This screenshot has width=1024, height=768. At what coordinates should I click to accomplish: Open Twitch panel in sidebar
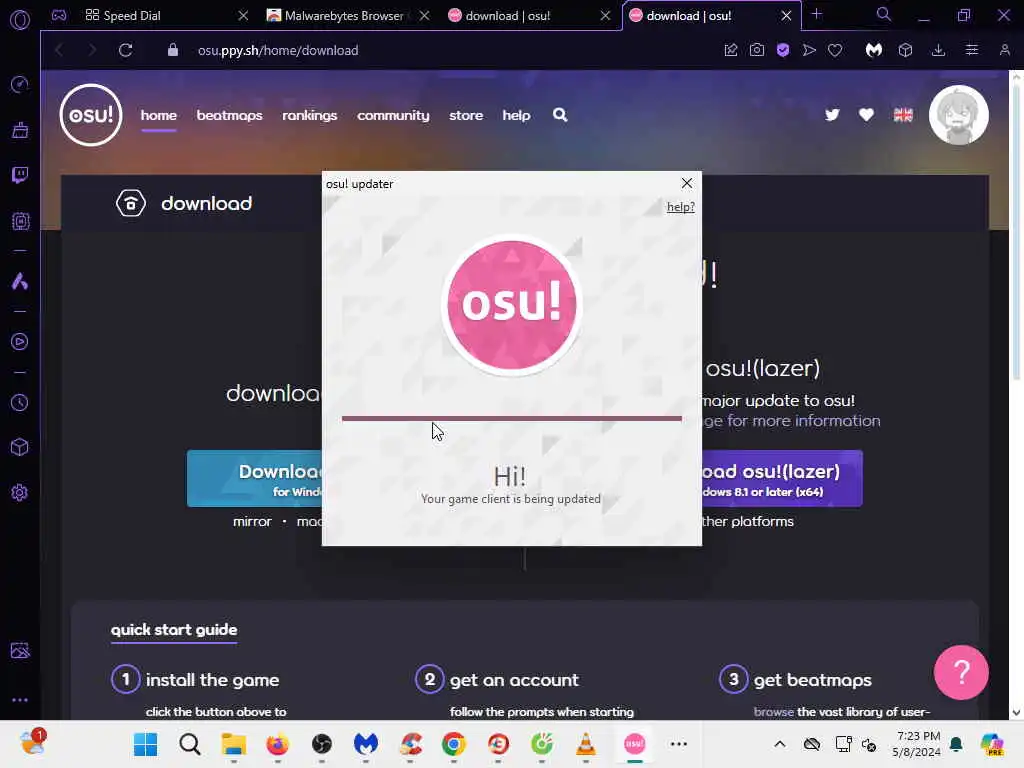click(x=20, y=175)
